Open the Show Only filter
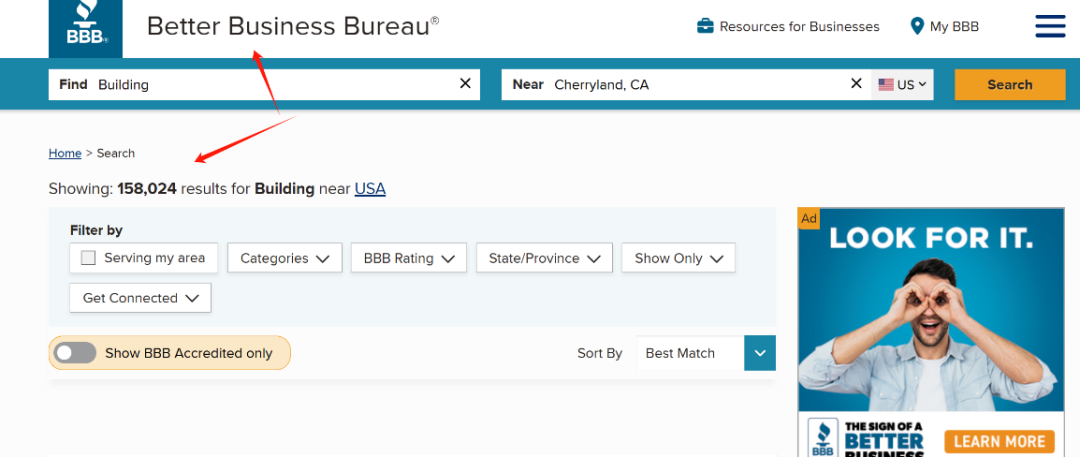The width and height of the screenshot is (1080, 457). click(x=678, y=258)
